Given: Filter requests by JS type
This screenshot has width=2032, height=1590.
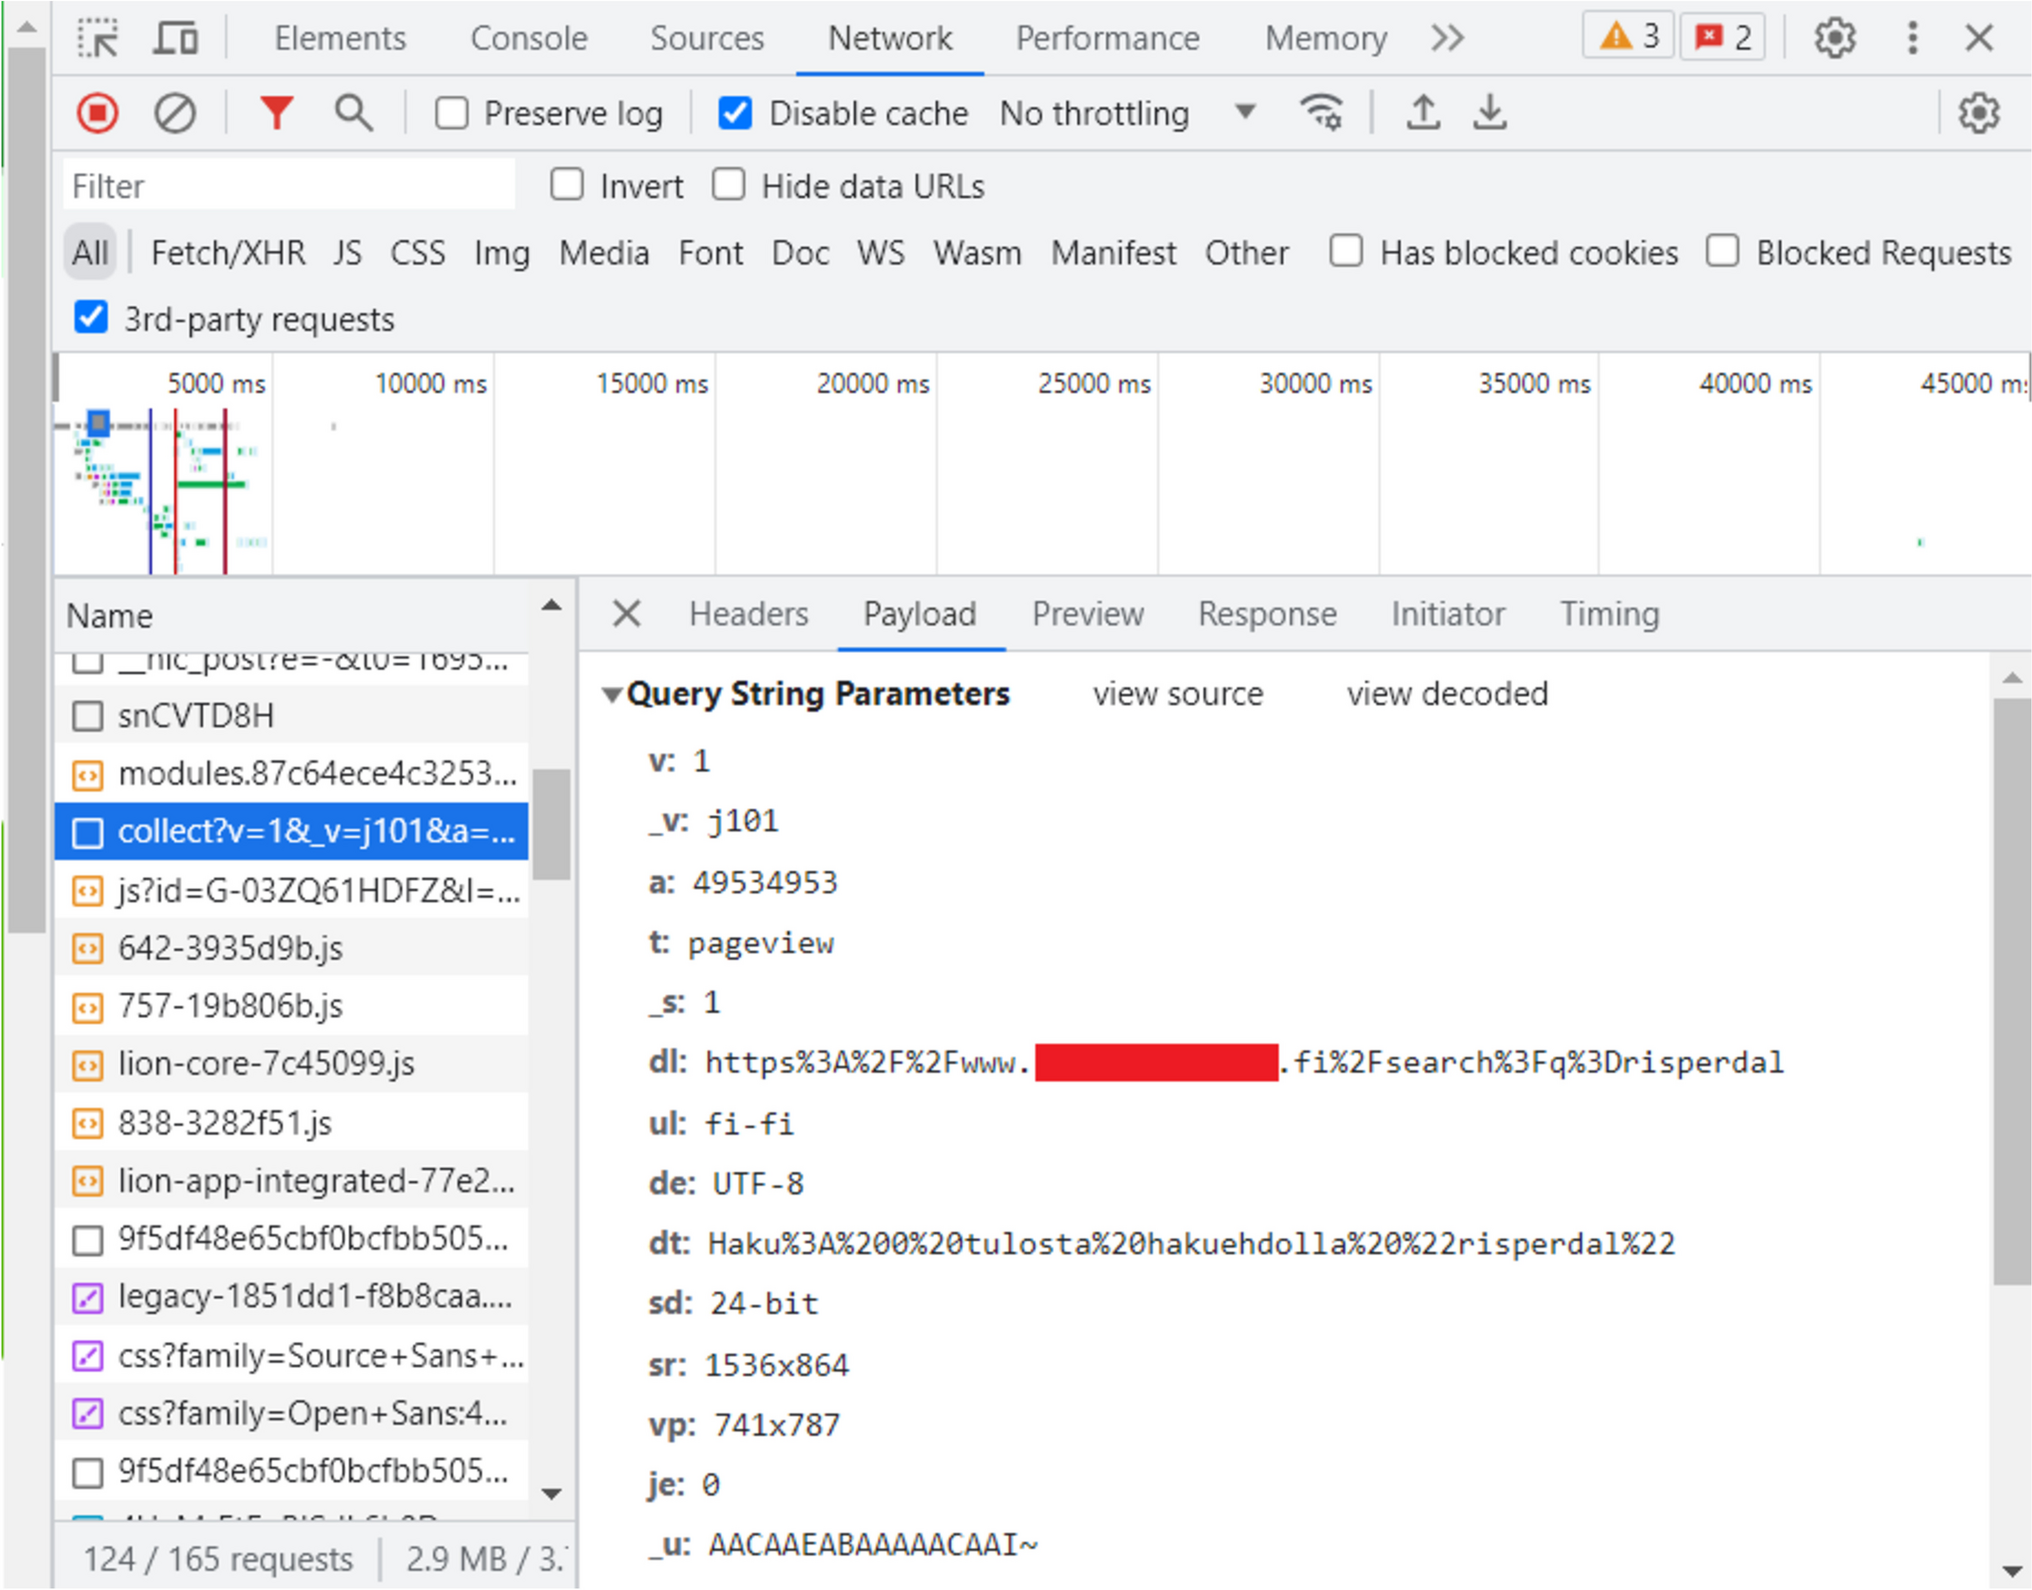Looking at the screenshot, I should coord(347,252).
